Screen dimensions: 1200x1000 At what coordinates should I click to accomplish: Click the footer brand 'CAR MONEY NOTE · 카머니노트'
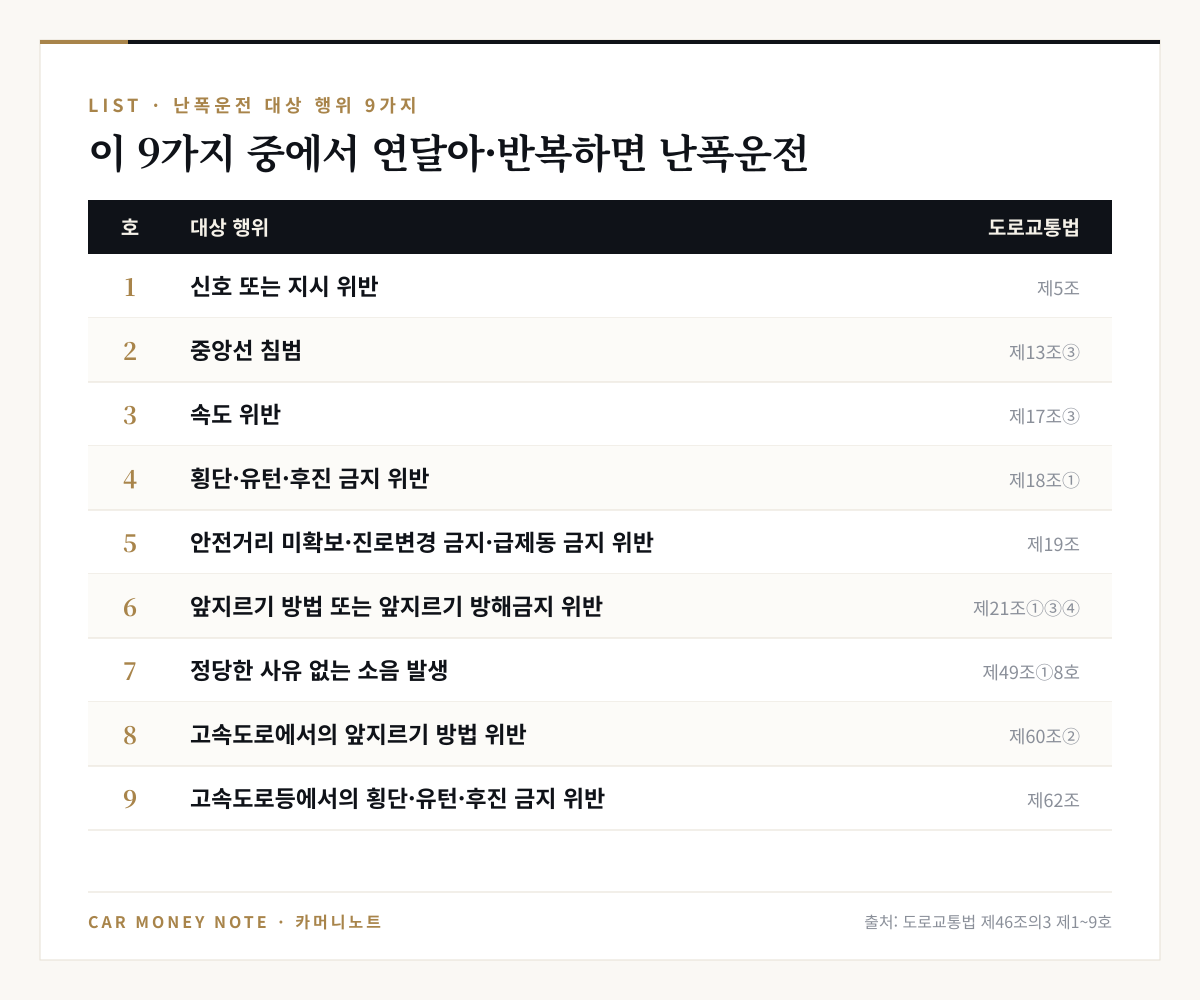click(235, 922)
